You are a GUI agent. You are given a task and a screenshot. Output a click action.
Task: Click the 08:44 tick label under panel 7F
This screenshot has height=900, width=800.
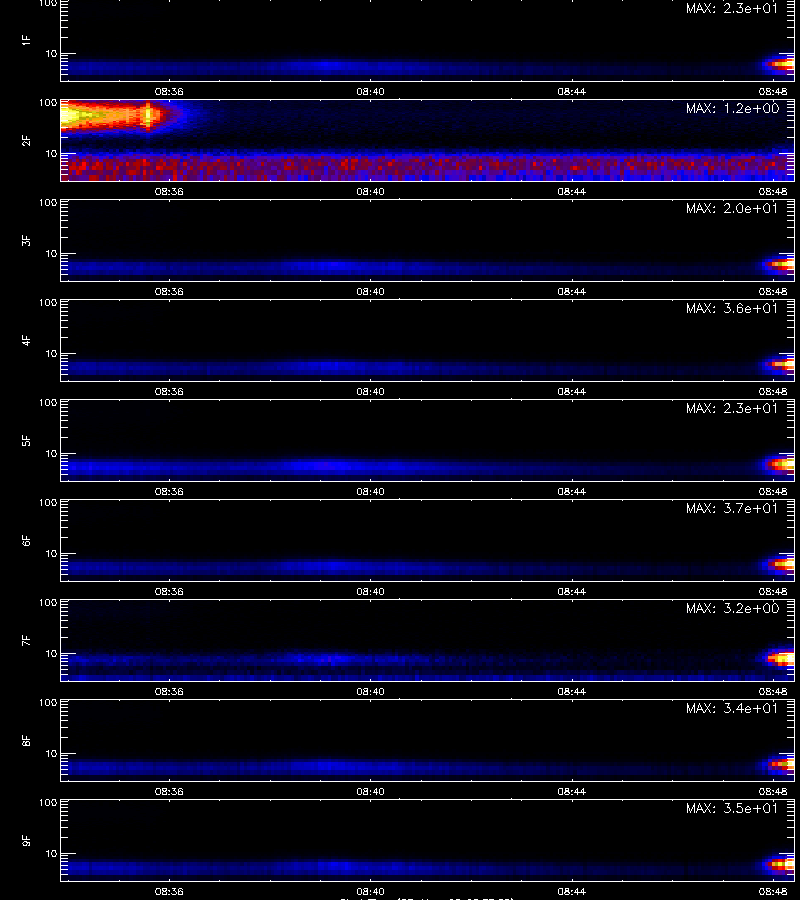[x=572, y=692]
